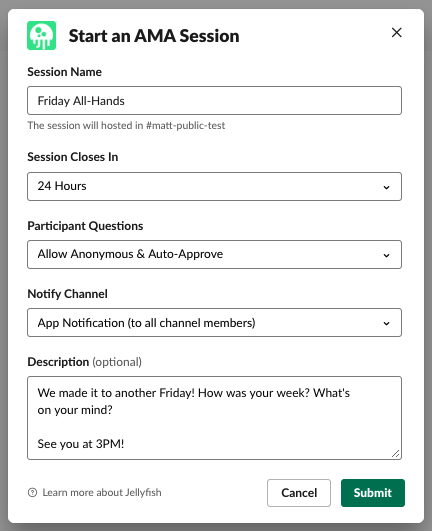Click the chevron in Participant Questions box
The image size is (432, 531).
point(386,255)
